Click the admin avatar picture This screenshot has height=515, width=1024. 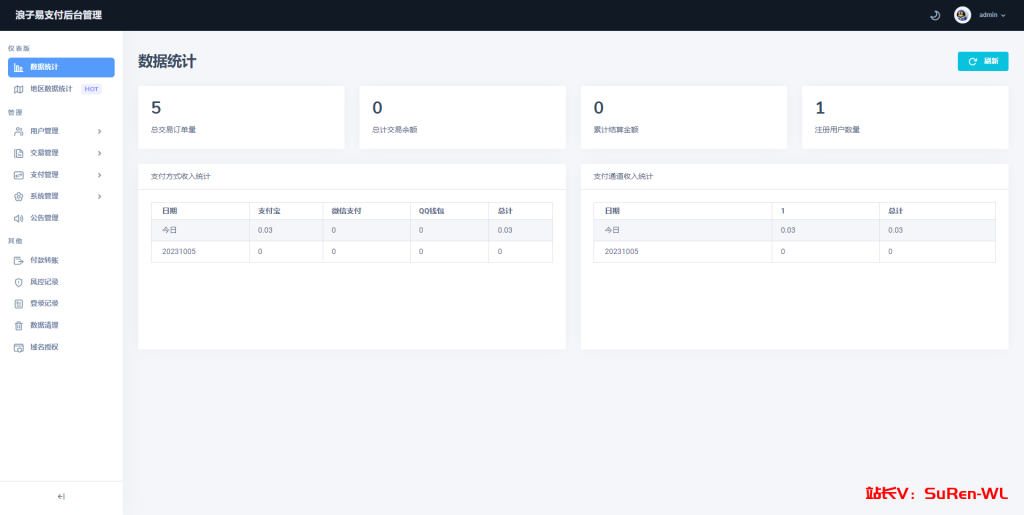click(963, 15)
